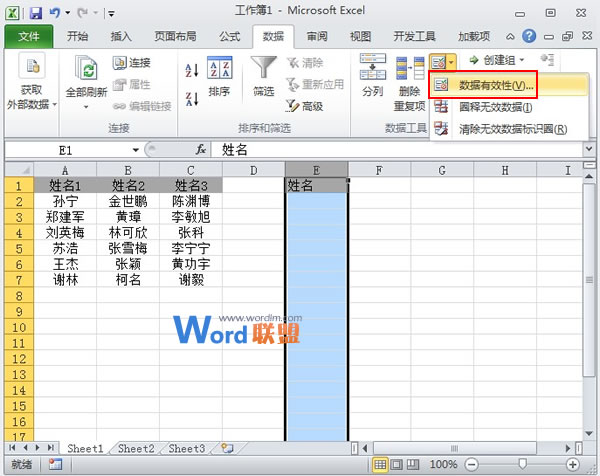Select the Sheet2 worksheet tab
The height and width of the screenshot is (476, 600).
coord(135,449)
